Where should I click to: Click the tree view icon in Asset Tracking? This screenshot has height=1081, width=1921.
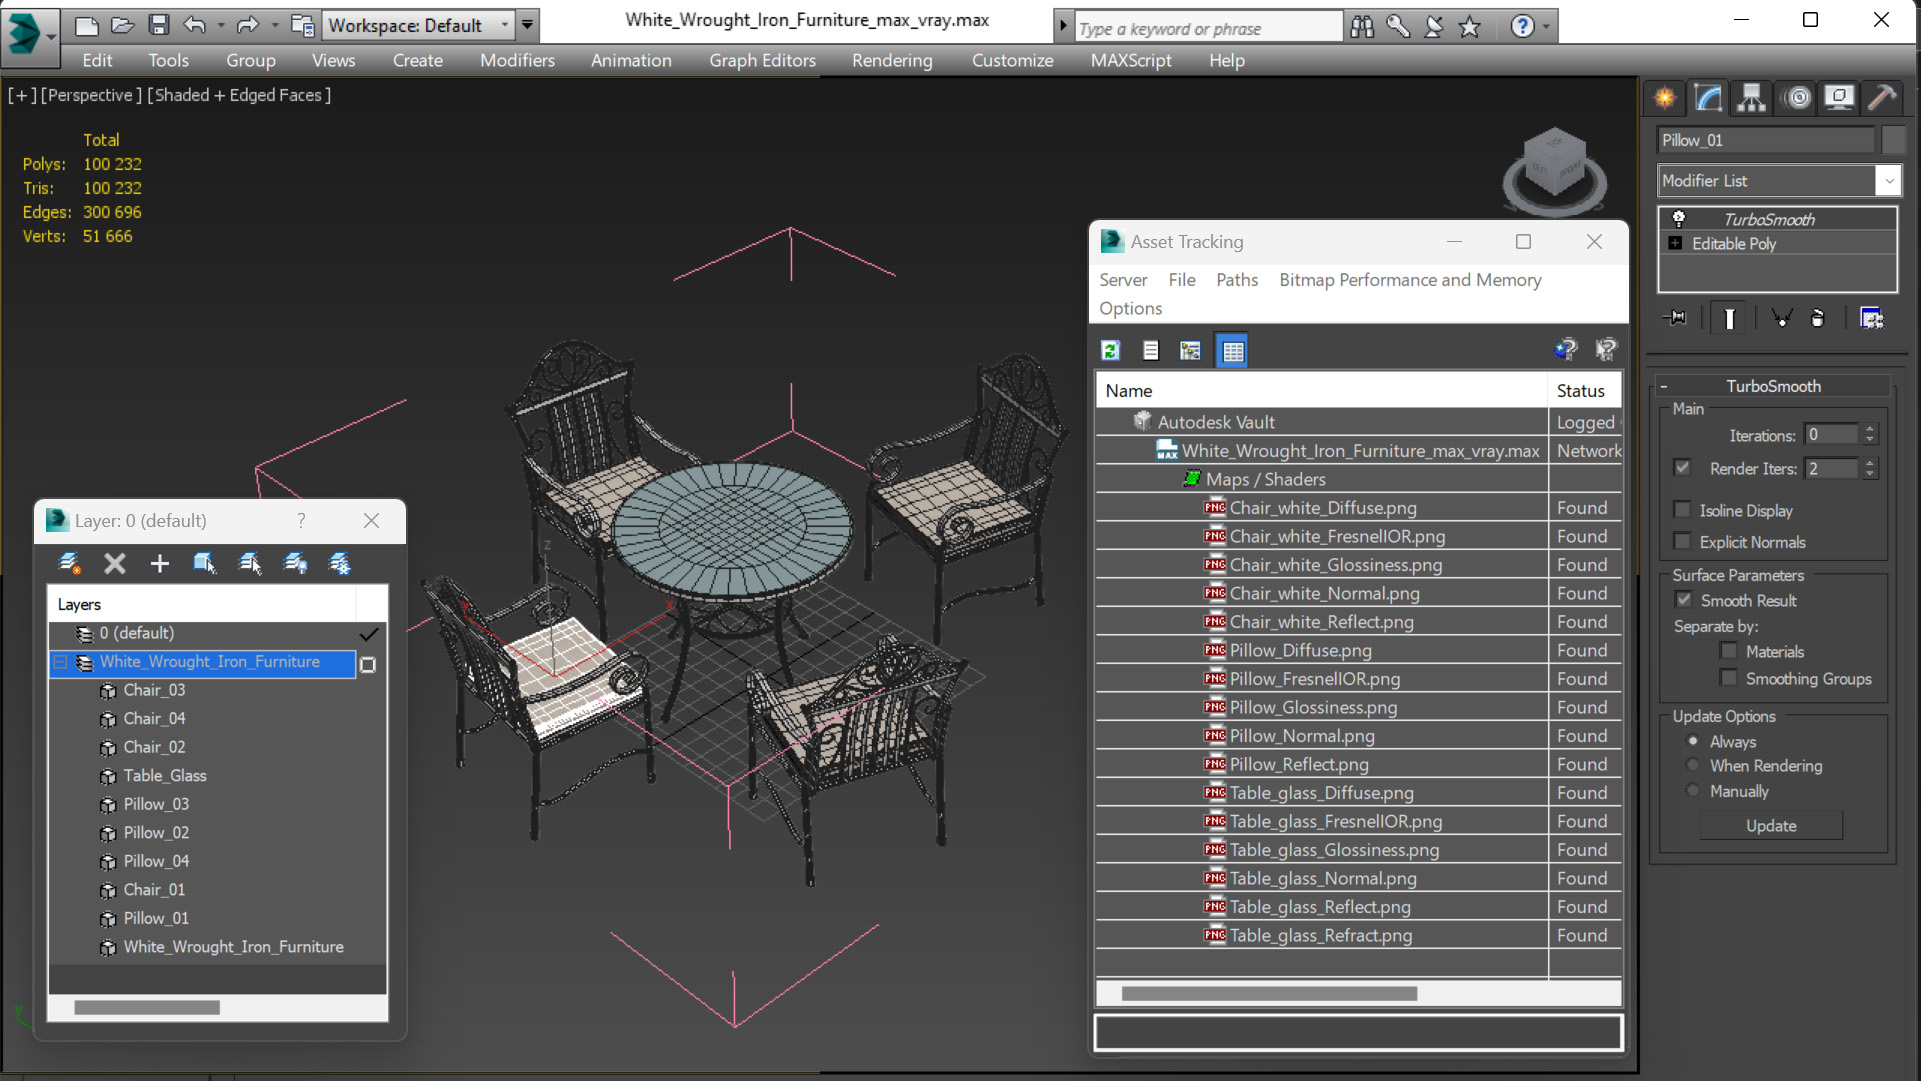coord(1190,351)
